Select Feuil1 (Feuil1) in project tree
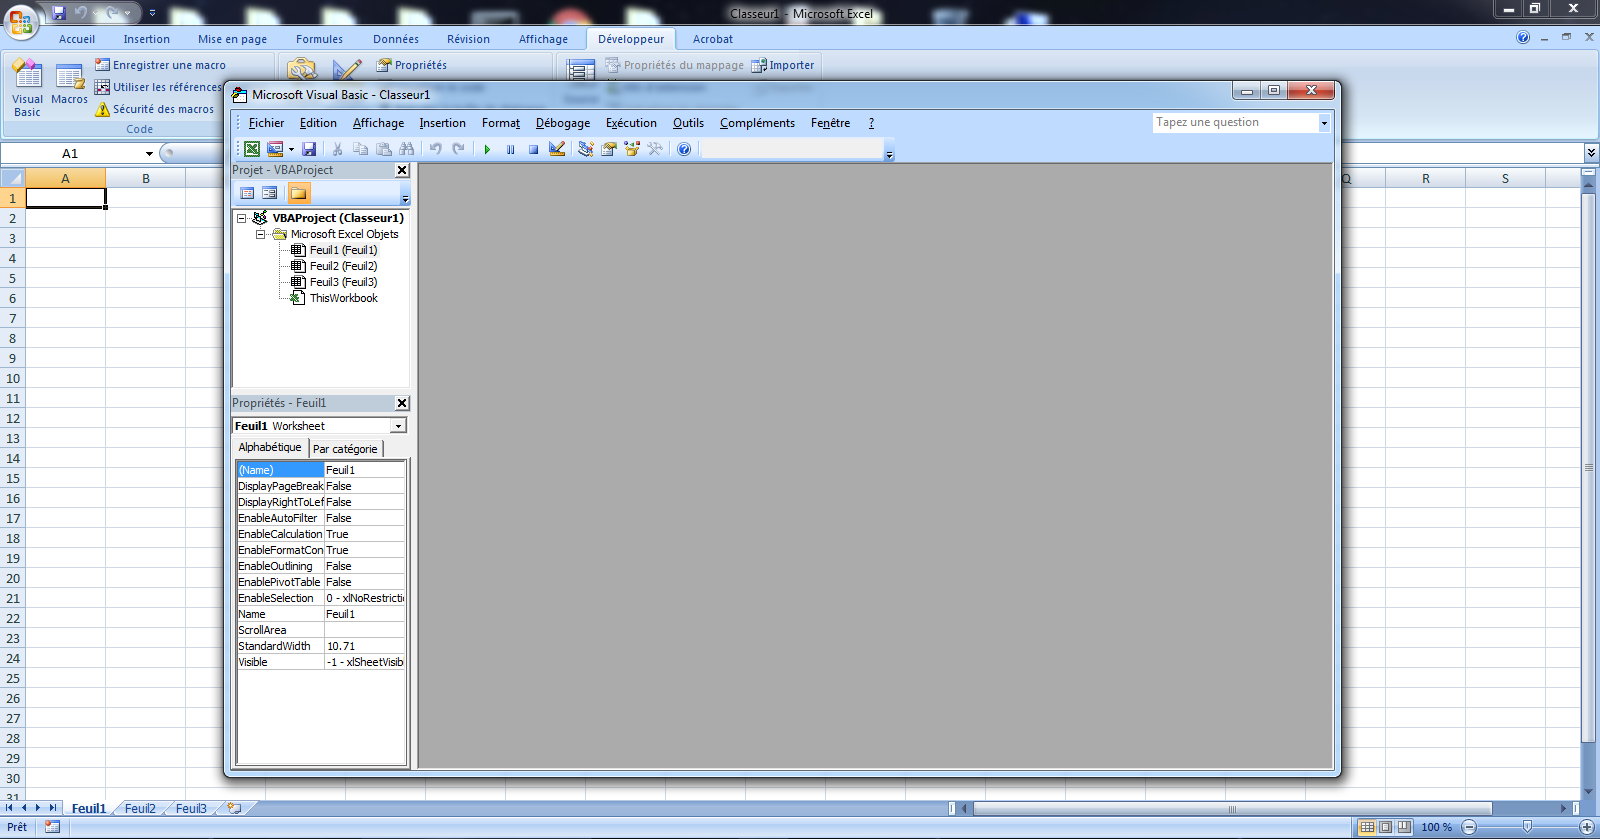 [343, 250]
